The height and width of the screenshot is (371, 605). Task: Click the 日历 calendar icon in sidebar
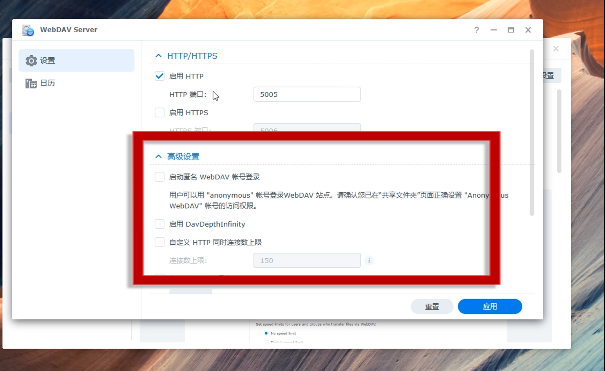(x=31, y=83)
